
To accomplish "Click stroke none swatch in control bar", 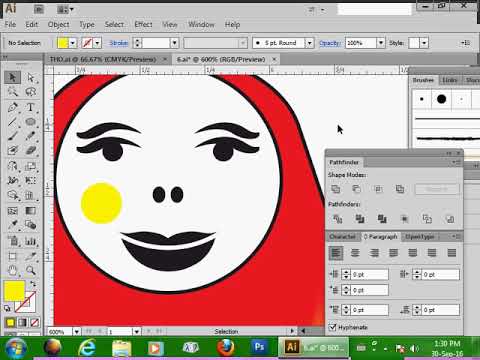I will (87, 43).
